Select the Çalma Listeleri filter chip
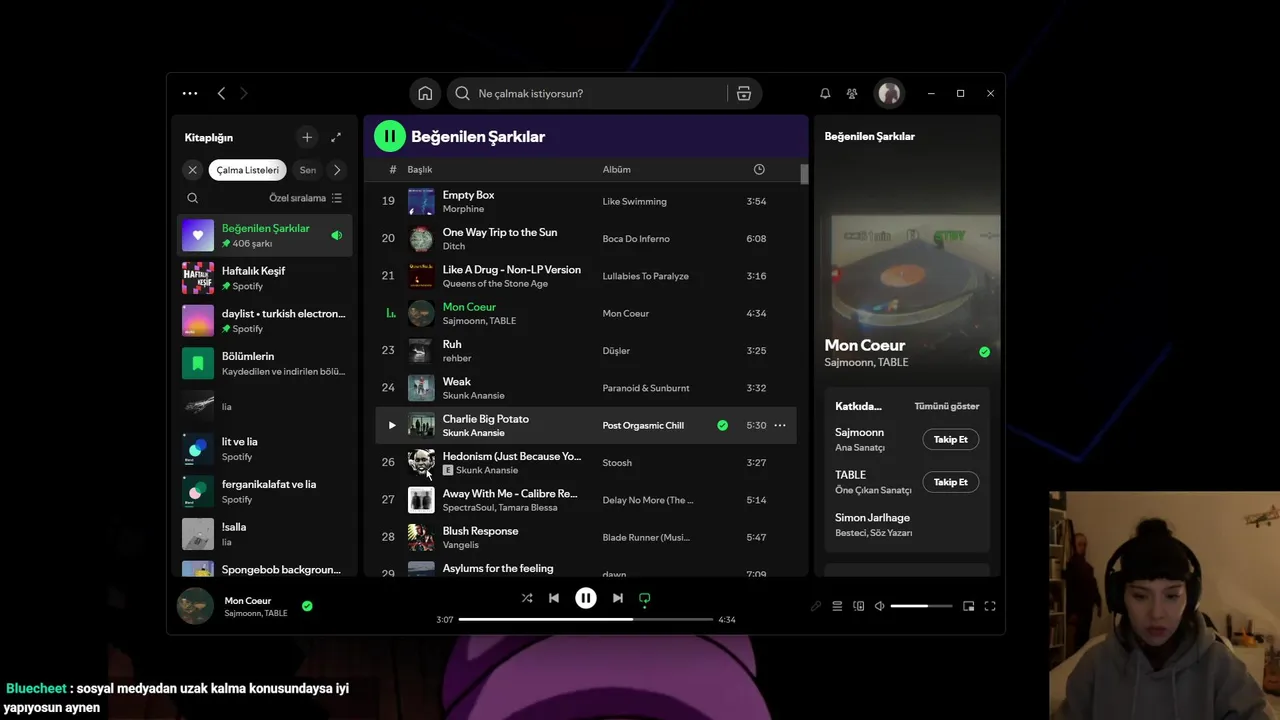Image resolution: width=1280 pixels, height=720 pixels. (247, 170)
